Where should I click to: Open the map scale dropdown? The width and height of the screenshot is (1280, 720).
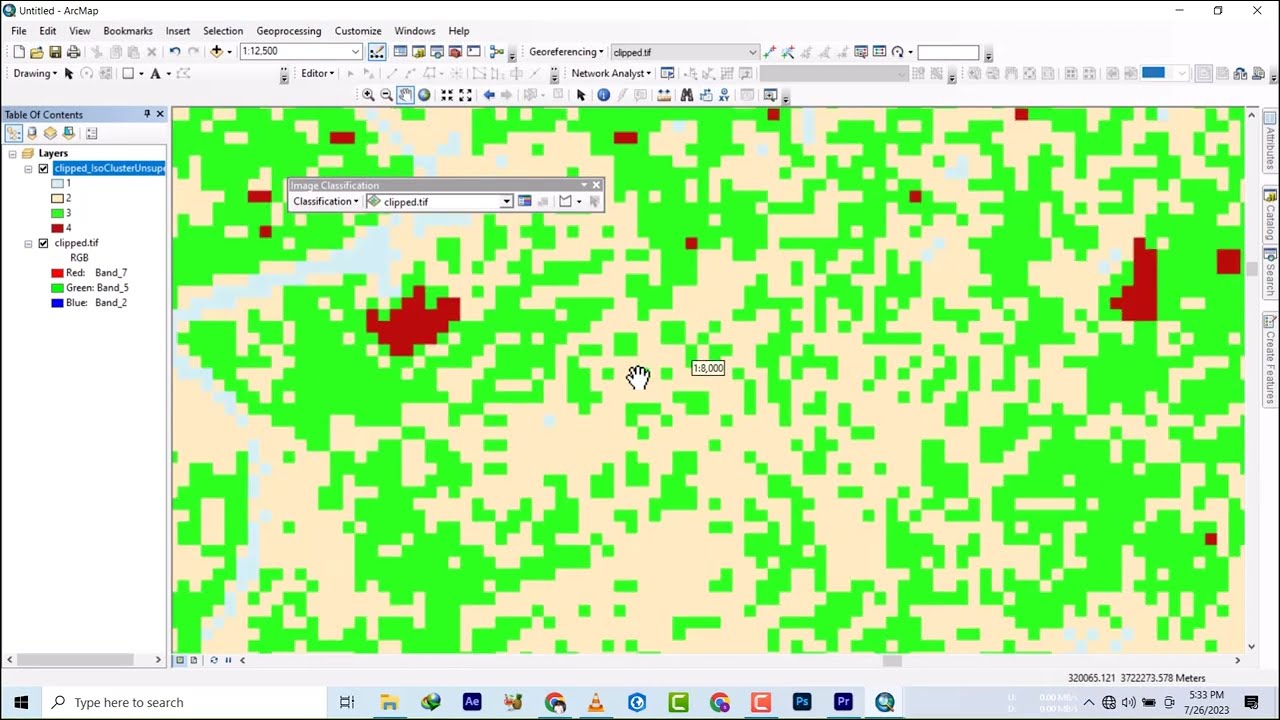pos(355,52)
